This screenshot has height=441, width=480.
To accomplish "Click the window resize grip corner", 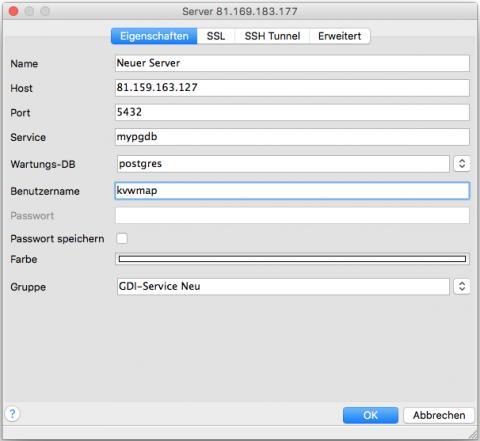I will 473,434.
